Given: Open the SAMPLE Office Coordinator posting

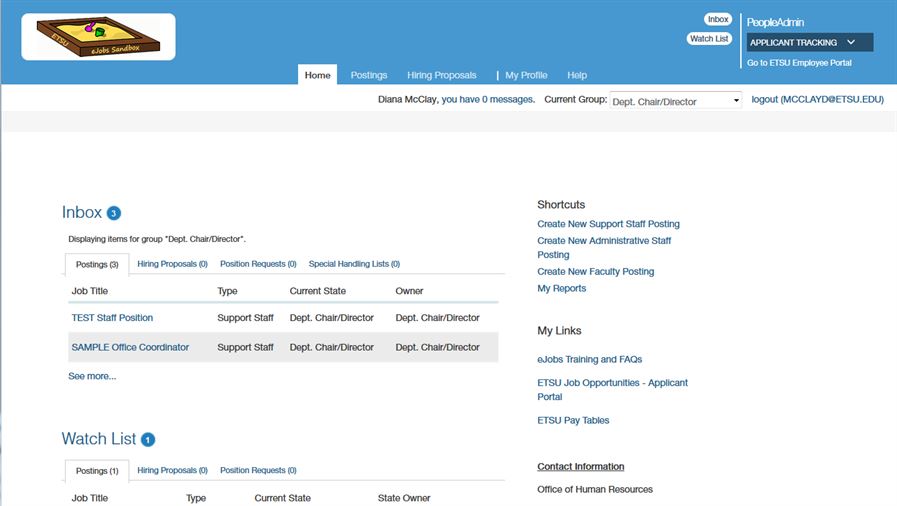Looking at the screenshot, I should click(x=130, y=348).
